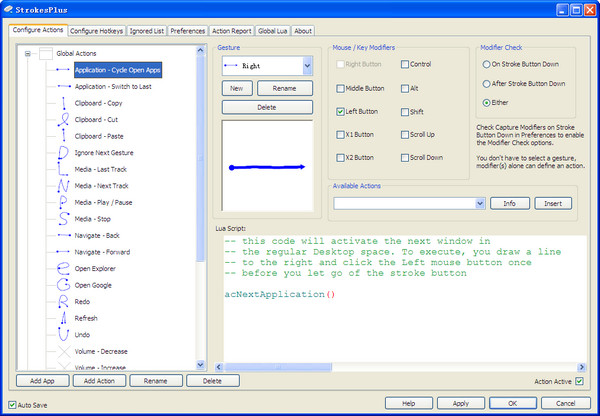Image resolution: width=600 pixels, height=416 pixels.
Task: Click the gesture Delete button
Action: [x=267, y=107]
